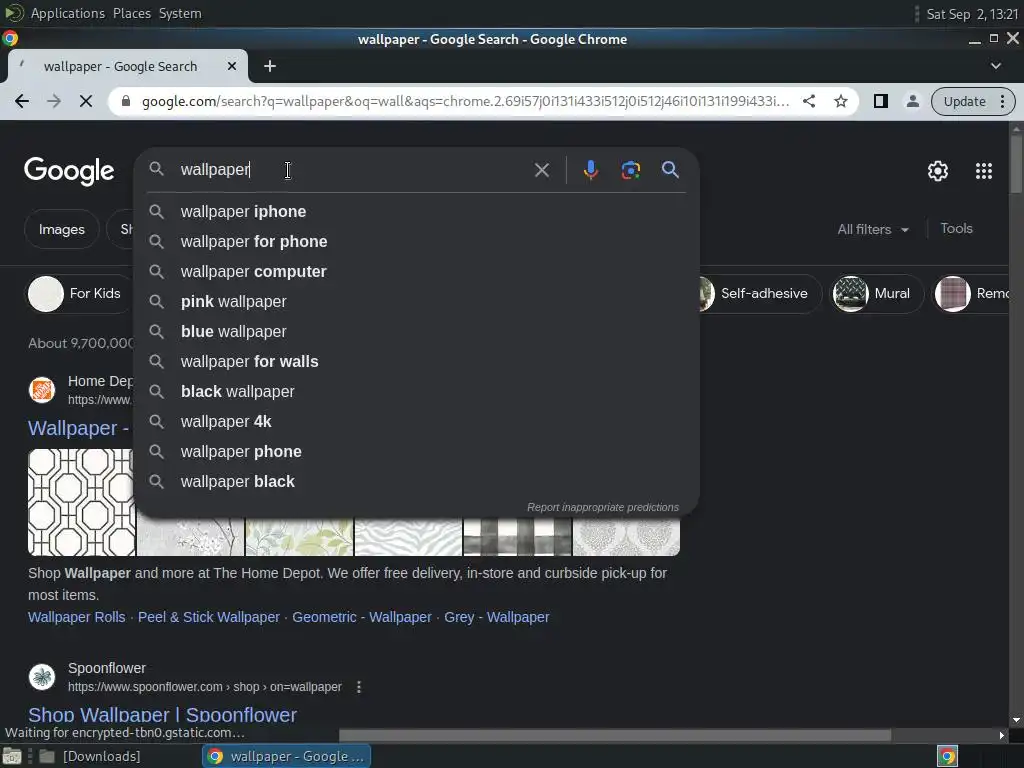Switch to the Images filter chip
The height and width of the screenshot is (768, 1024).
click(61, 229)
